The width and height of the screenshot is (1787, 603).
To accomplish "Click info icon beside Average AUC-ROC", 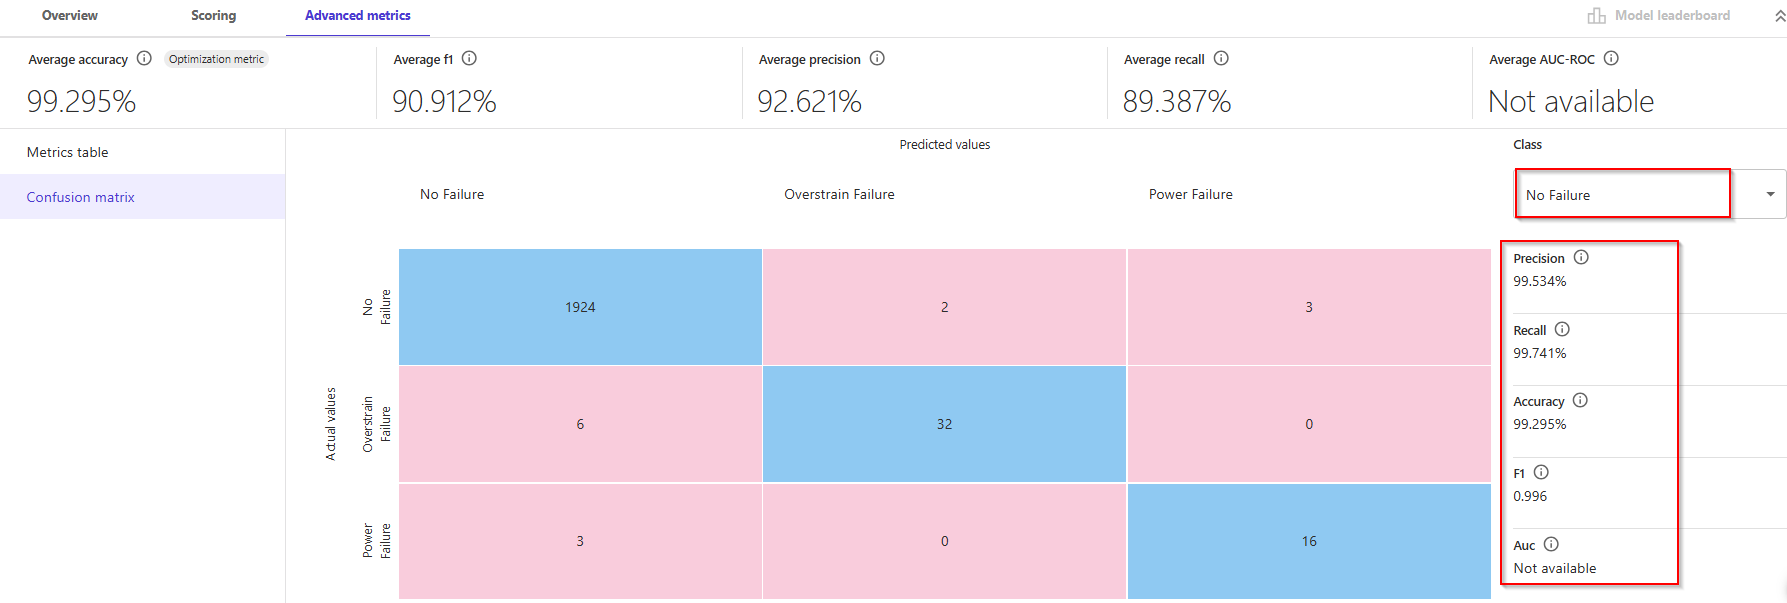I will 1611,58.
